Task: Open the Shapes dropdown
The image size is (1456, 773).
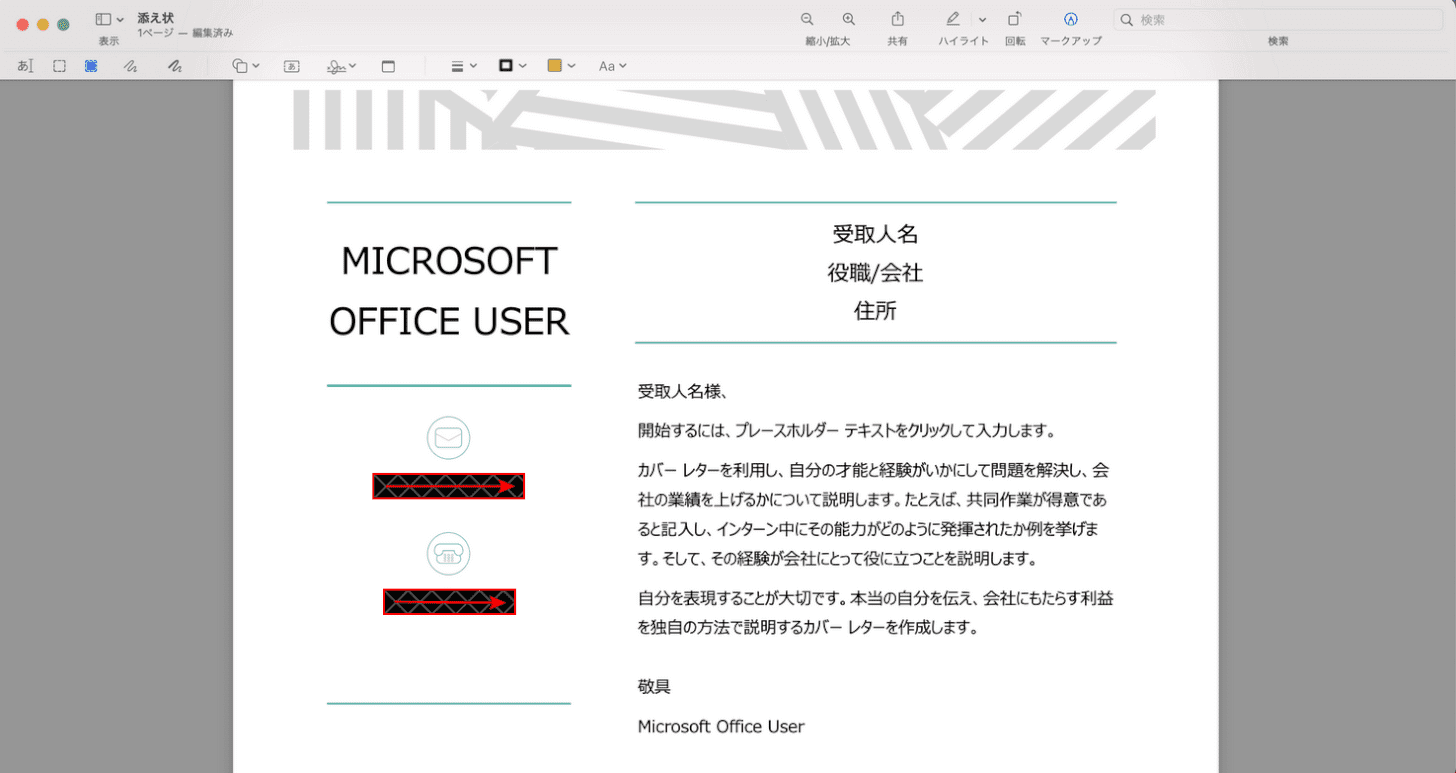Action: click(246, 66)
